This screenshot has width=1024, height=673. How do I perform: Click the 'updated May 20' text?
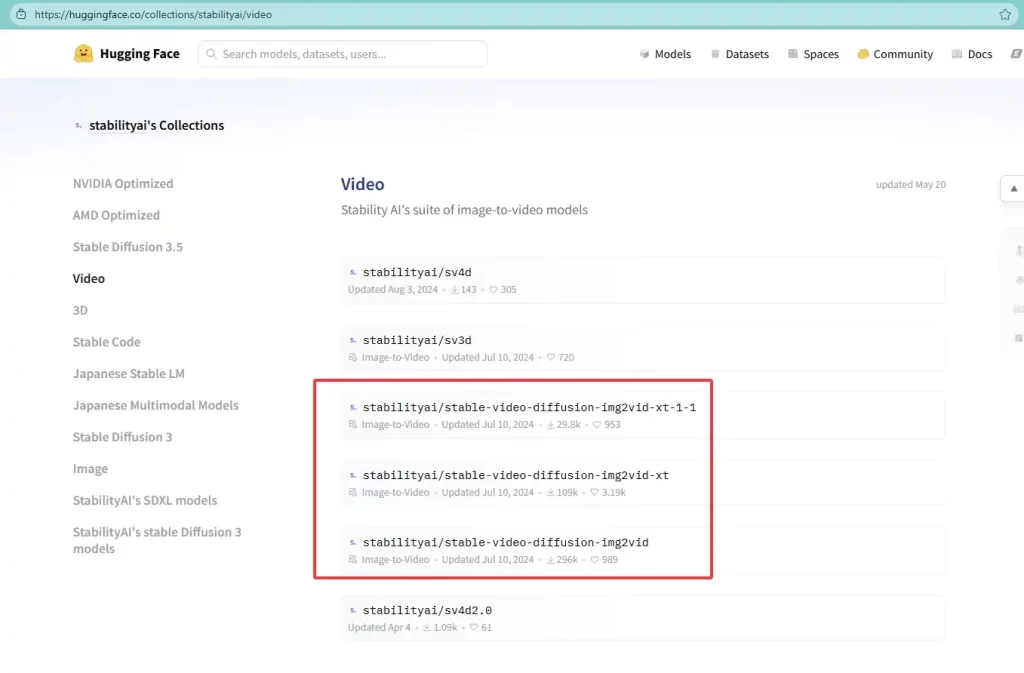[x=910, y=185]
